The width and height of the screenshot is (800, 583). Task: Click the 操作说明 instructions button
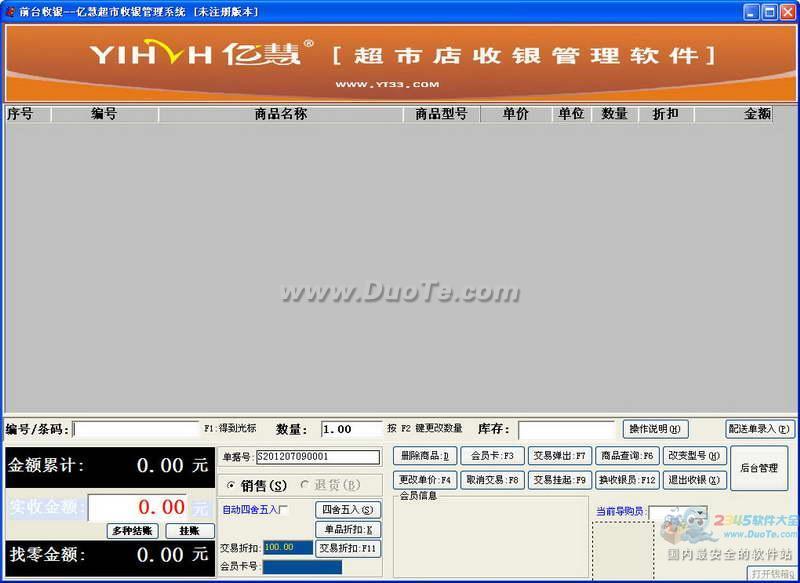655,429
